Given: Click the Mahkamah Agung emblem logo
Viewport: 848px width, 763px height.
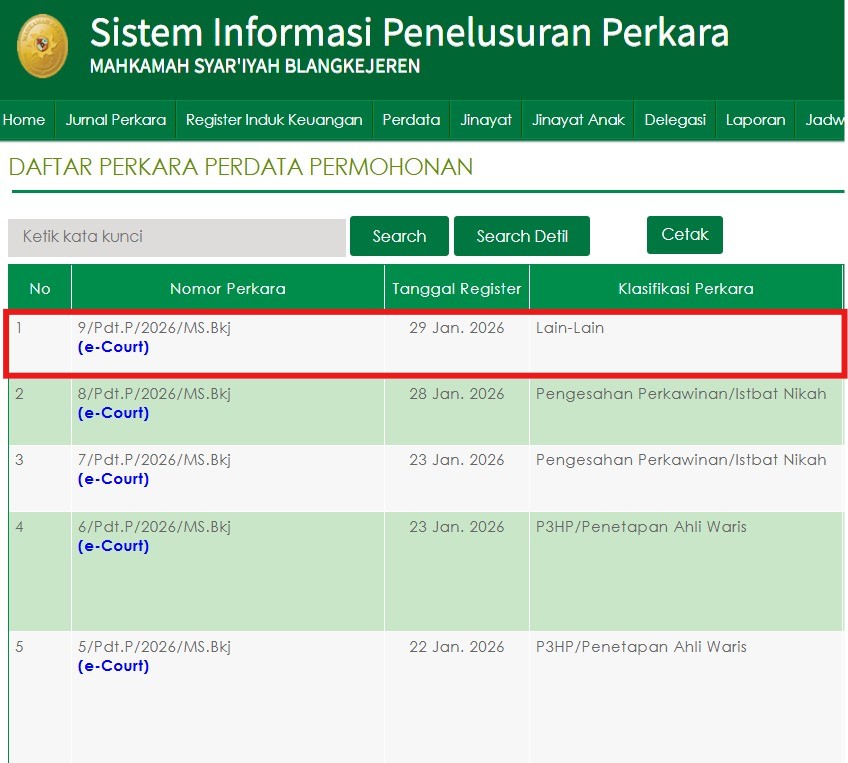Looking at the screenshot, I should pos(43,46).
